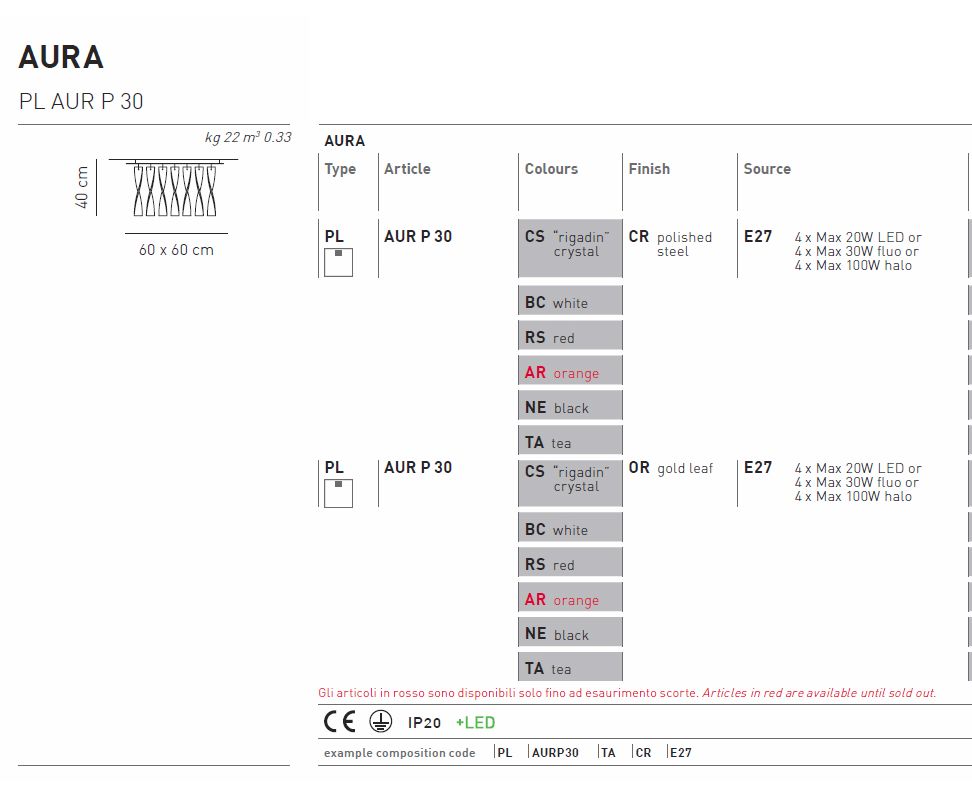The image size is (972, 796).
Task: Select NE black swatch in gold leaf group
Action: (570, 634)
